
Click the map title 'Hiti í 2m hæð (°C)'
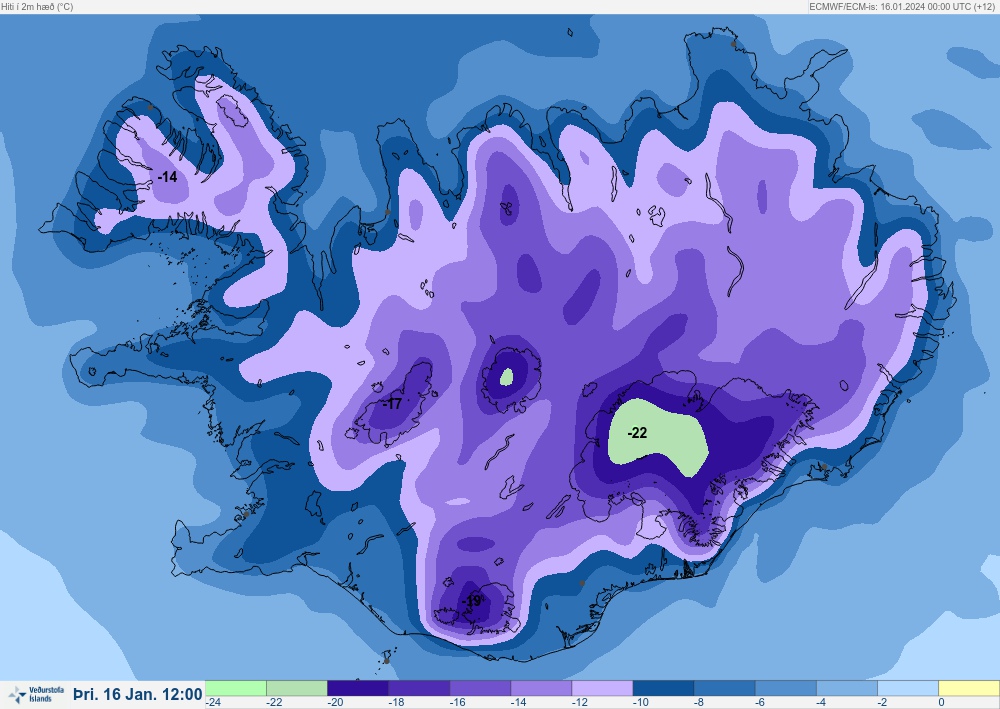pos(37,6)
